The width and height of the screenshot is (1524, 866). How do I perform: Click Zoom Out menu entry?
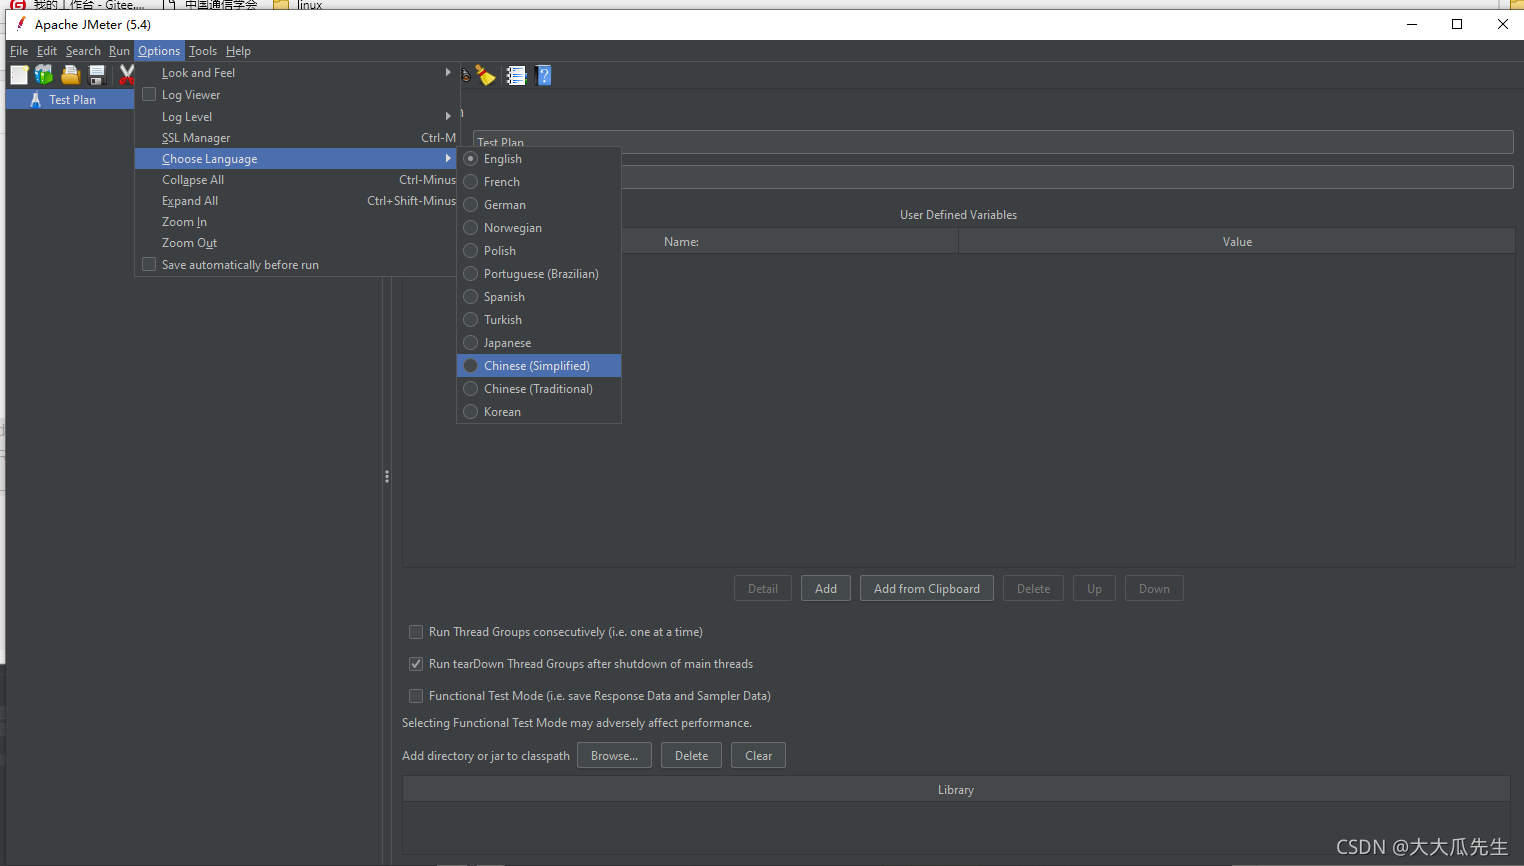tap(296, 243)
